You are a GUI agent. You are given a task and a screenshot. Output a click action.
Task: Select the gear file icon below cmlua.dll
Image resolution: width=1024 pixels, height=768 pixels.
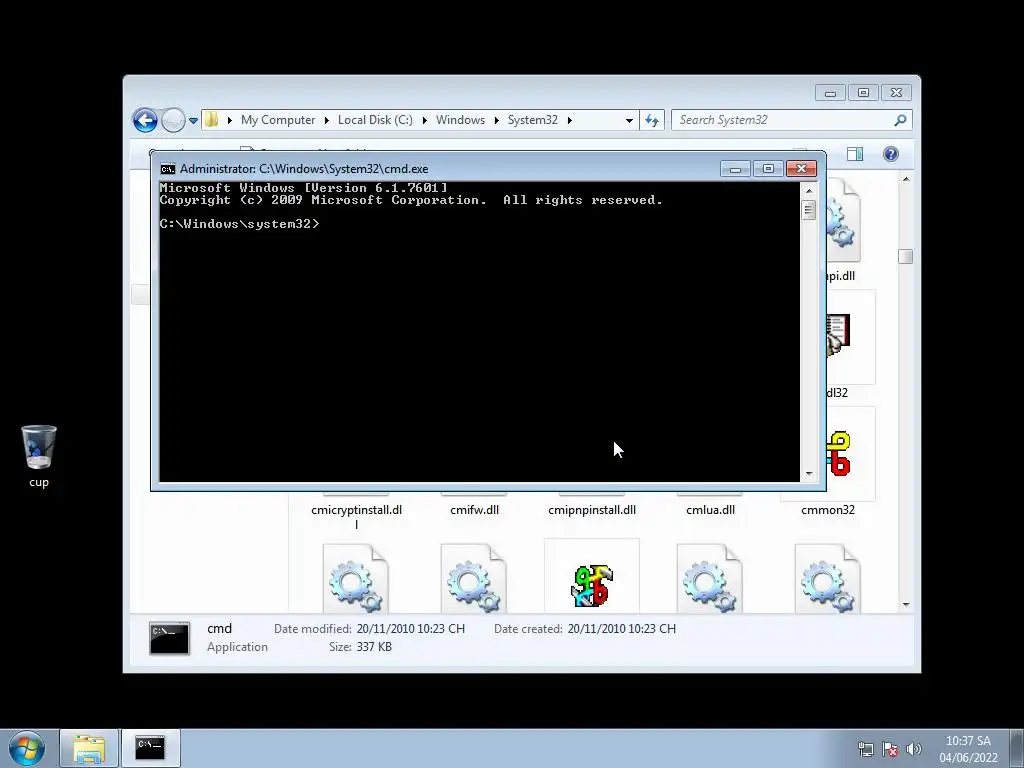[710, 579]
